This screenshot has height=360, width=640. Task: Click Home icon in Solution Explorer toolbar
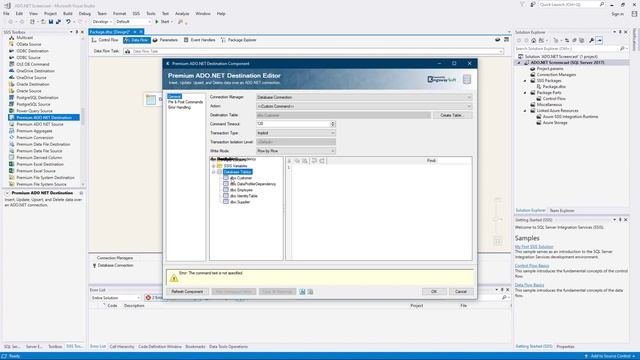tap(533, 40)
